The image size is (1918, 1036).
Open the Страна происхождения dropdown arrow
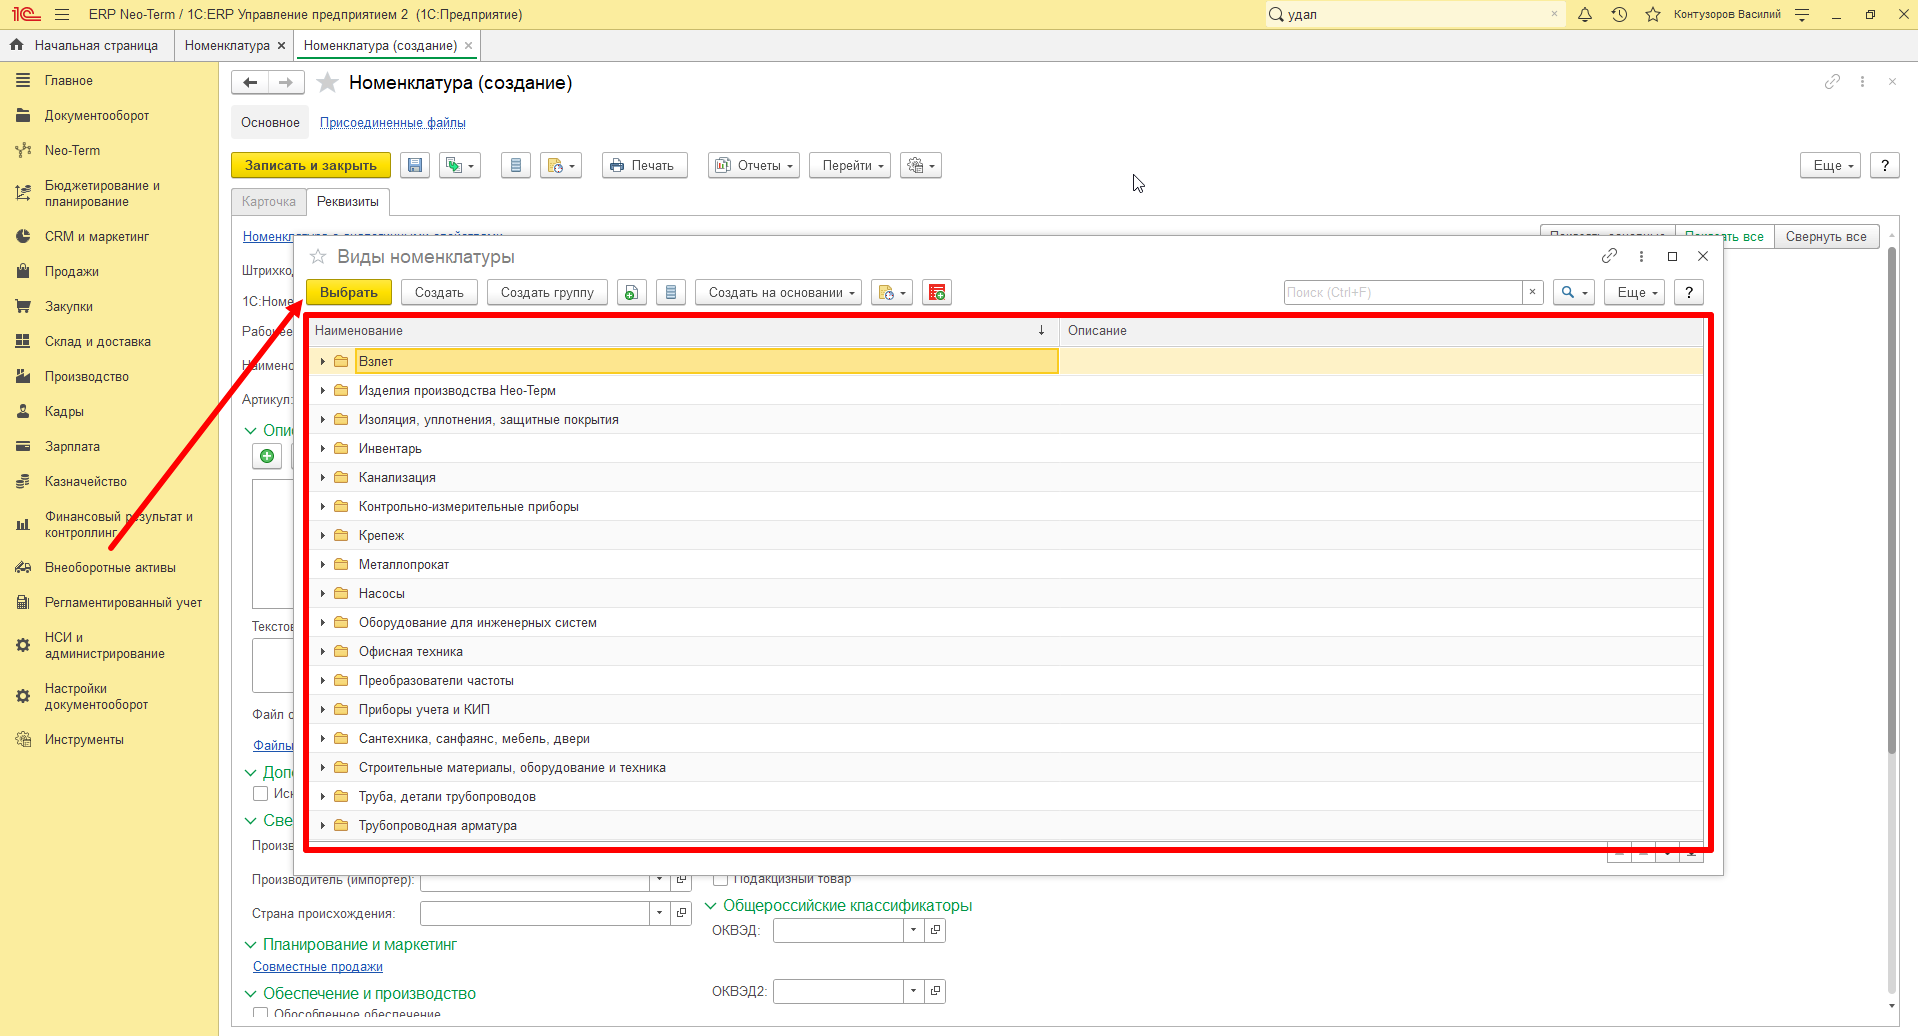tap(659, 914)
